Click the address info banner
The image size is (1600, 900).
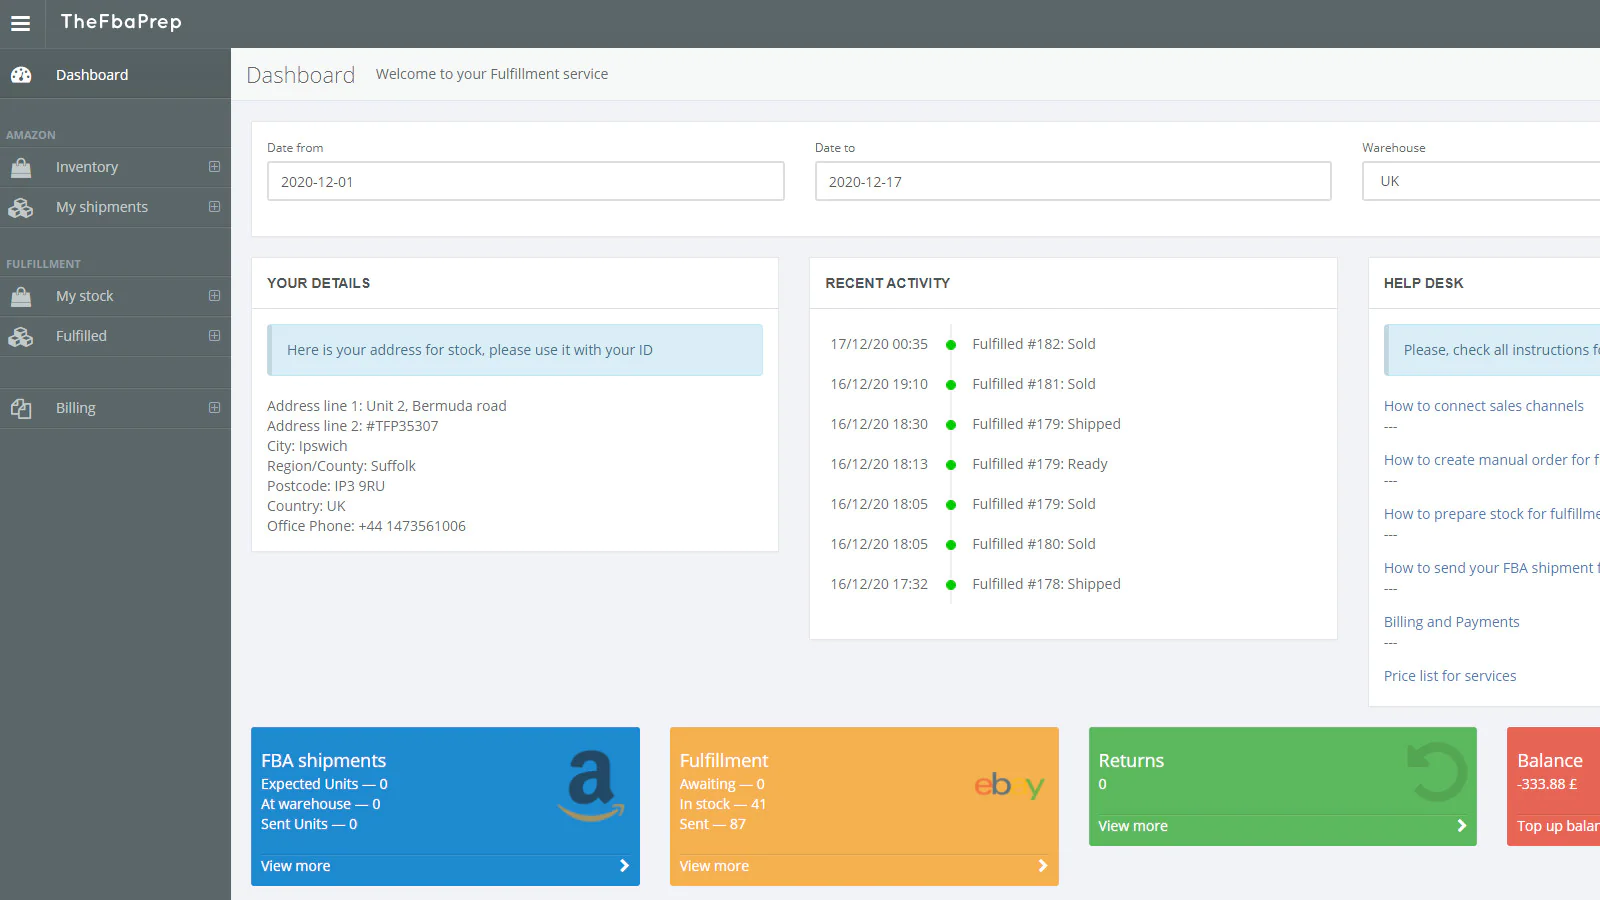[515, 350]
